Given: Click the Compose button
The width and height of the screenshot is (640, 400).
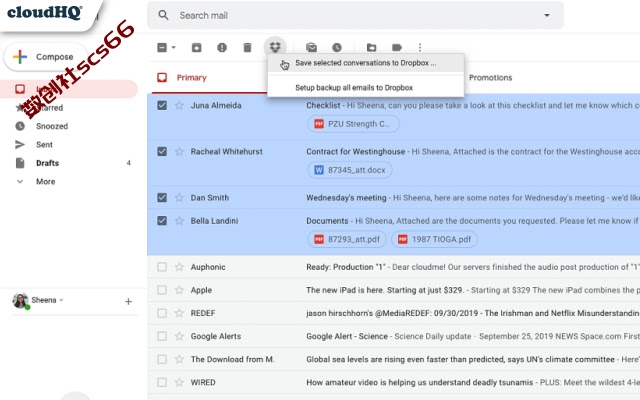Looking at the screenshot, I should click(45, 57).
